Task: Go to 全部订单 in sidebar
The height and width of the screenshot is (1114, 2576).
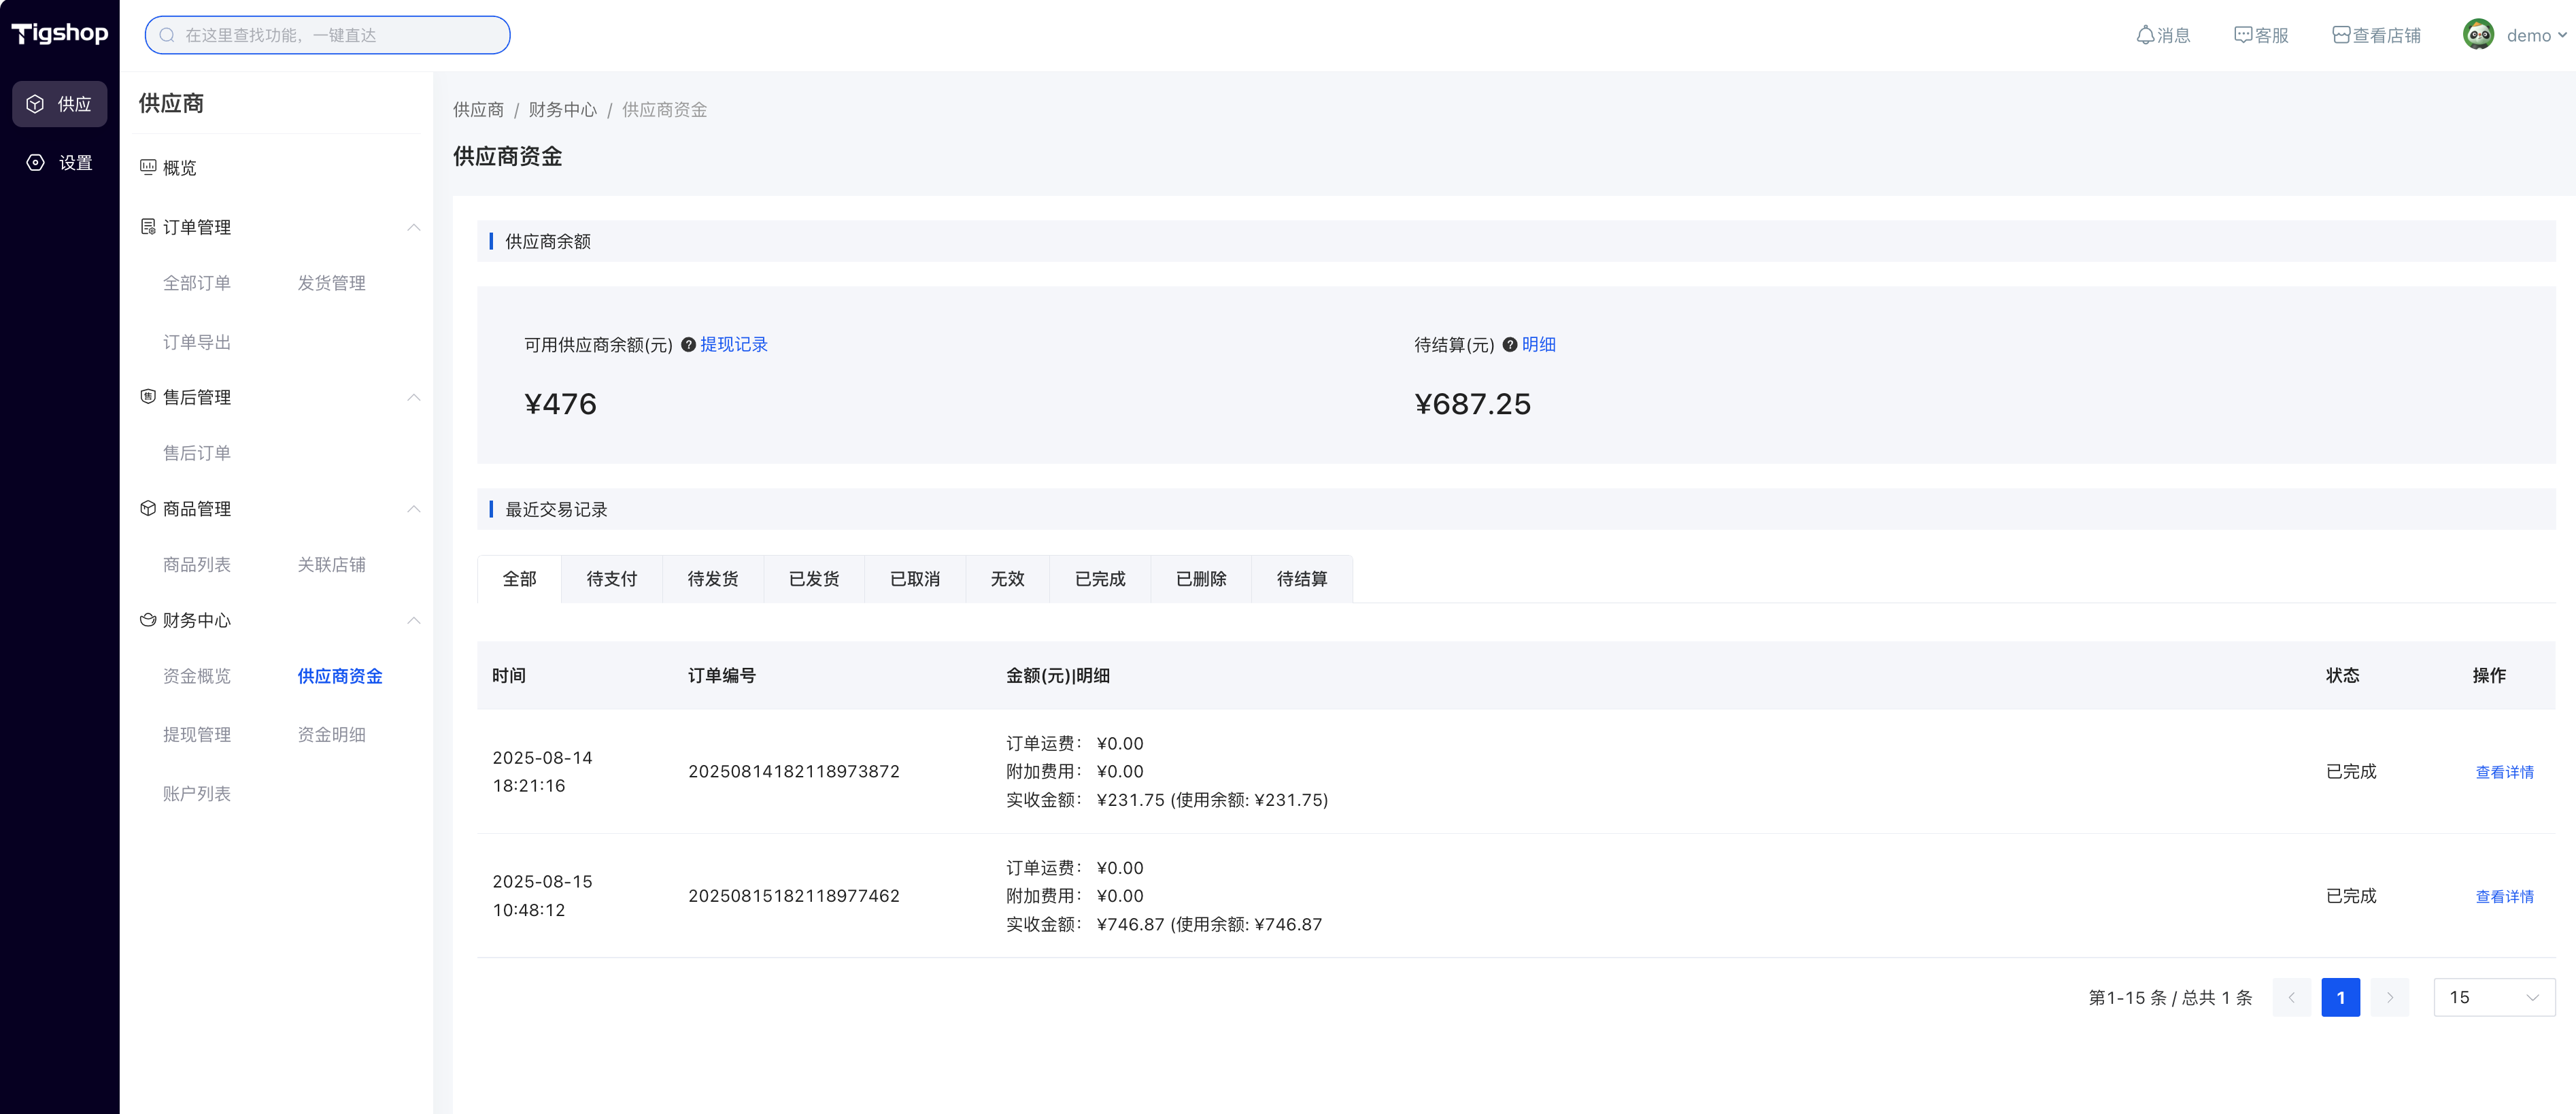Action: pyautogui.click(x=197, y=283)
